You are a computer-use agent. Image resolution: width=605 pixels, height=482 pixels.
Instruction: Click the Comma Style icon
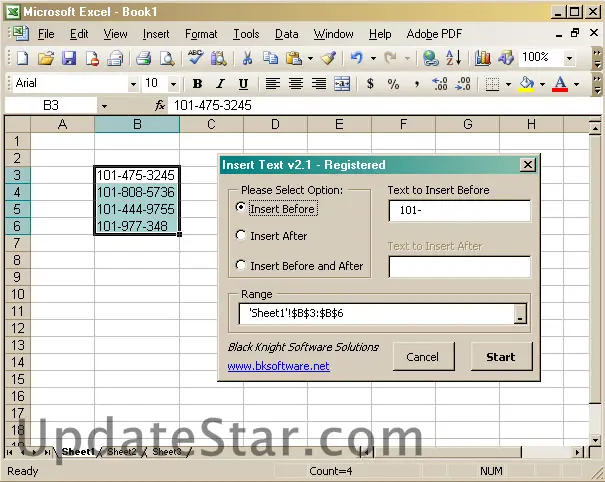tap(416, 83)
